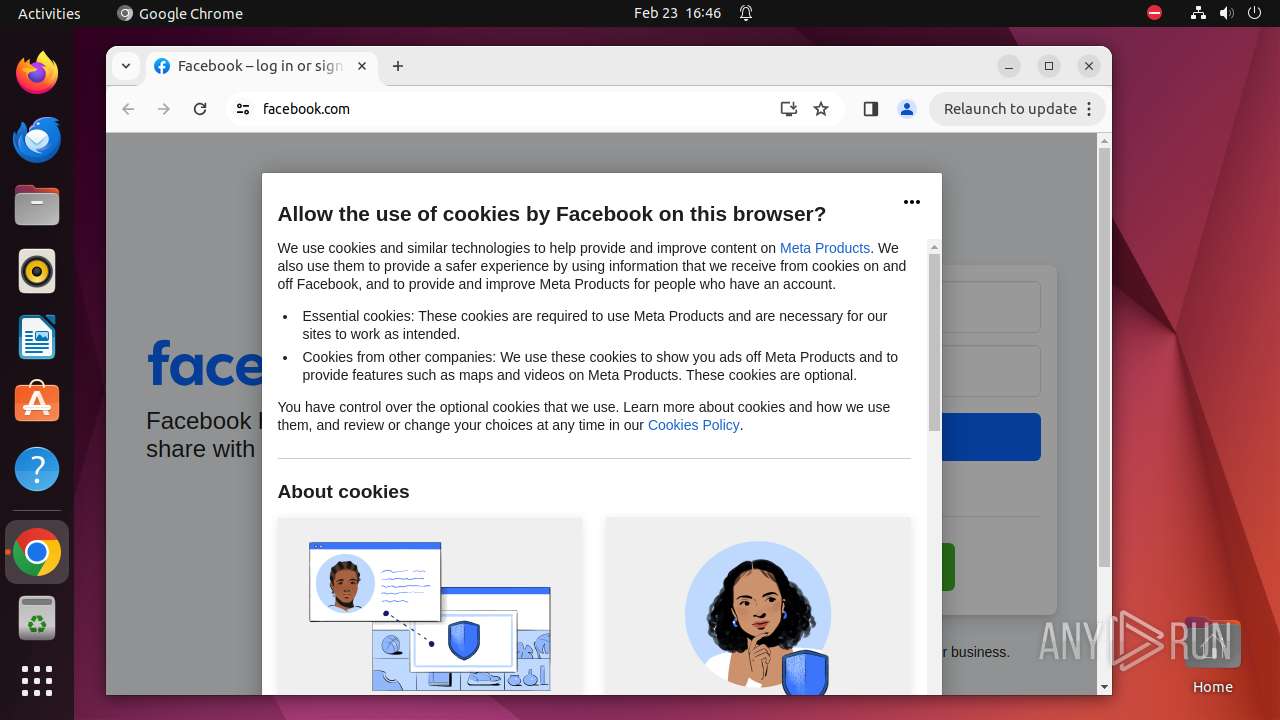Click the page scrollbar's down arrow

pos(1104,687)
